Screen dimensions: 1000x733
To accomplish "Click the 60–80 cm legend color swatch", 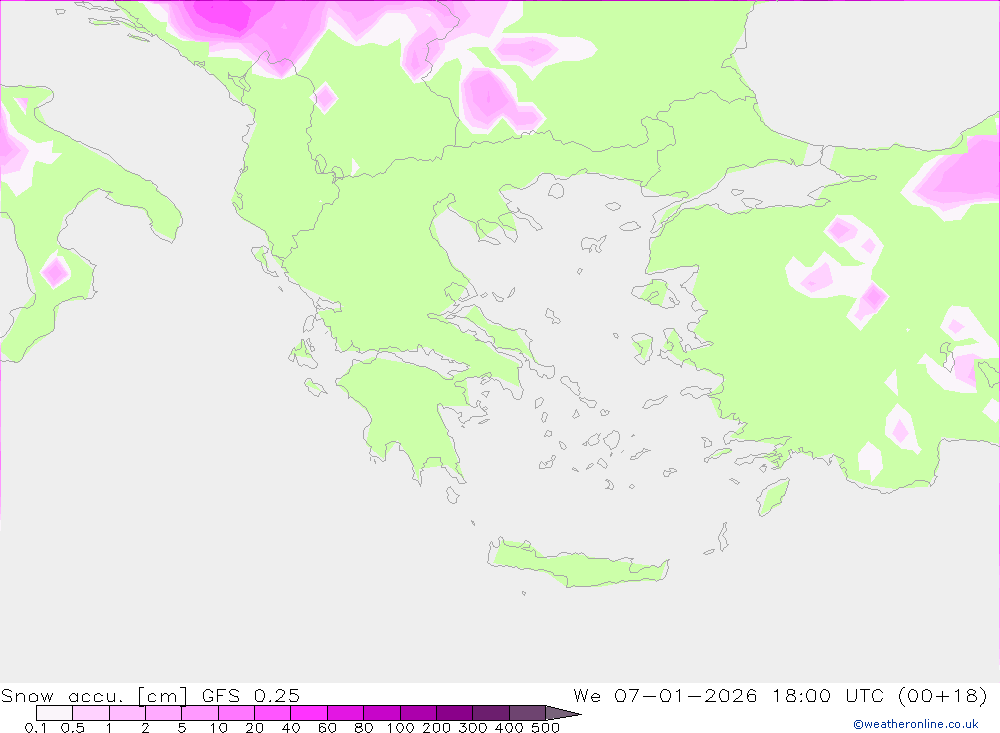I will pos(346,713).
